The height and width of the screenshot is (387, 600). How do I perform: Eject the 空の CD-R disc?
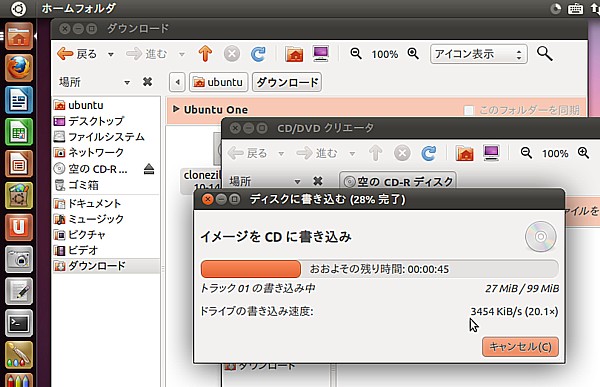[x=149, y=169]
